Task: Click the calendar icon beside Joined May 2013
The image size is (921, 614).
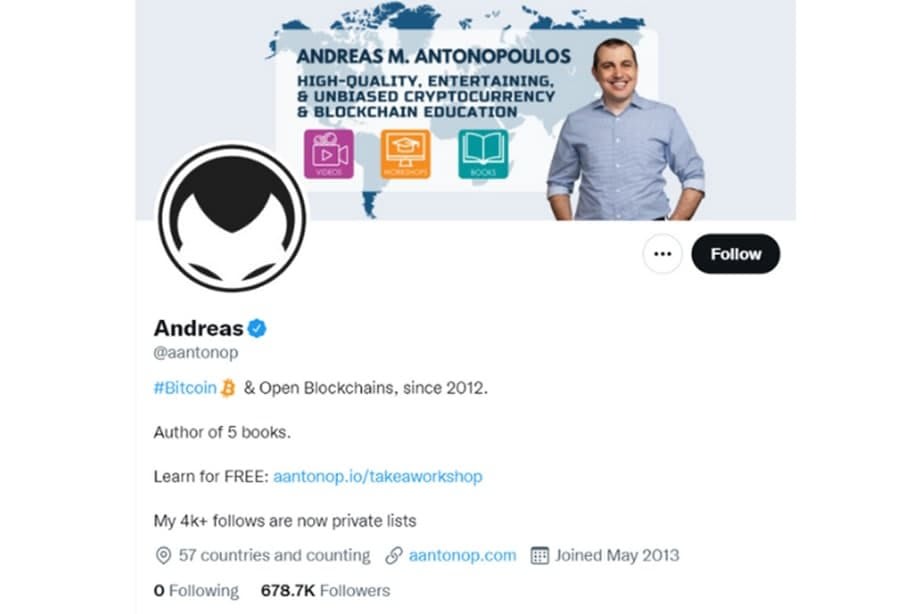Action: 539,555
